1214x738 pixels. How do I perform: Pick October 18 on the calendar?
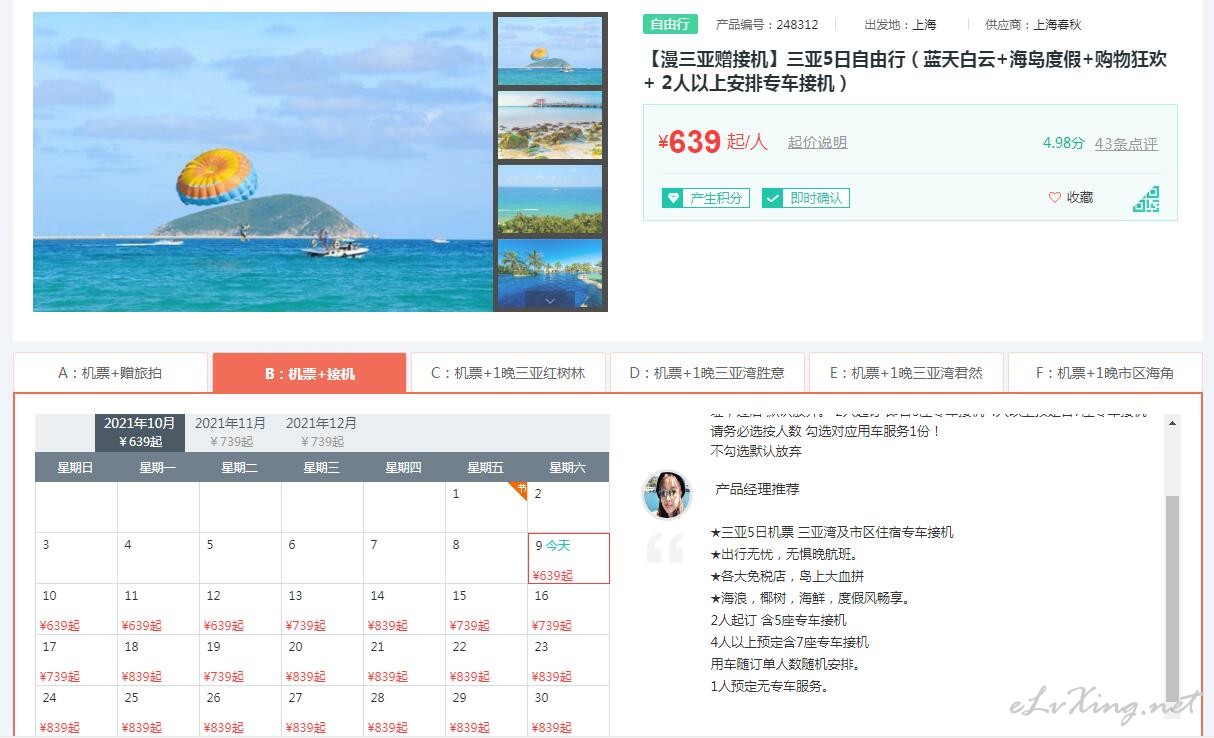click(158, 660)
